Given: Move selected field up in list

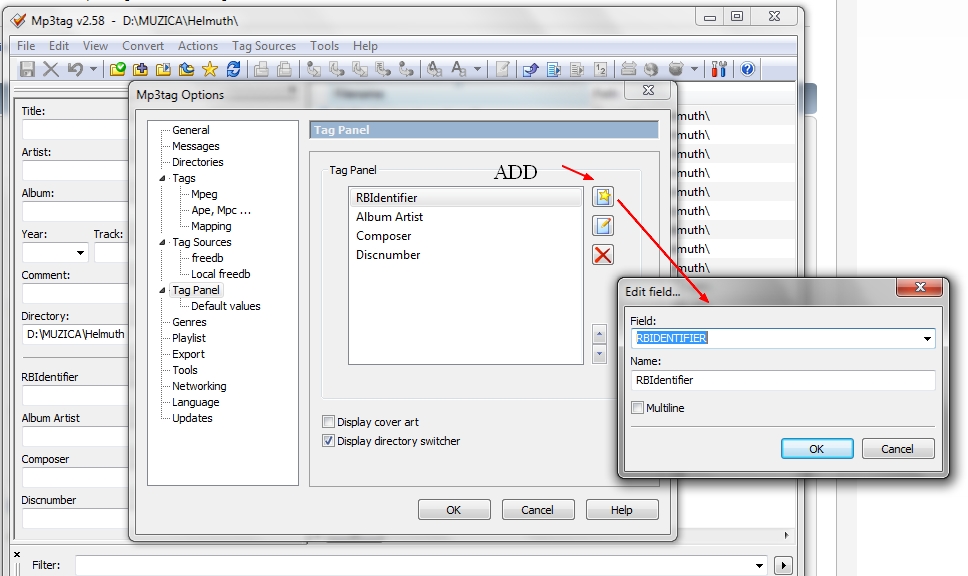Looking at the screenshot, I should pos(599,335).
